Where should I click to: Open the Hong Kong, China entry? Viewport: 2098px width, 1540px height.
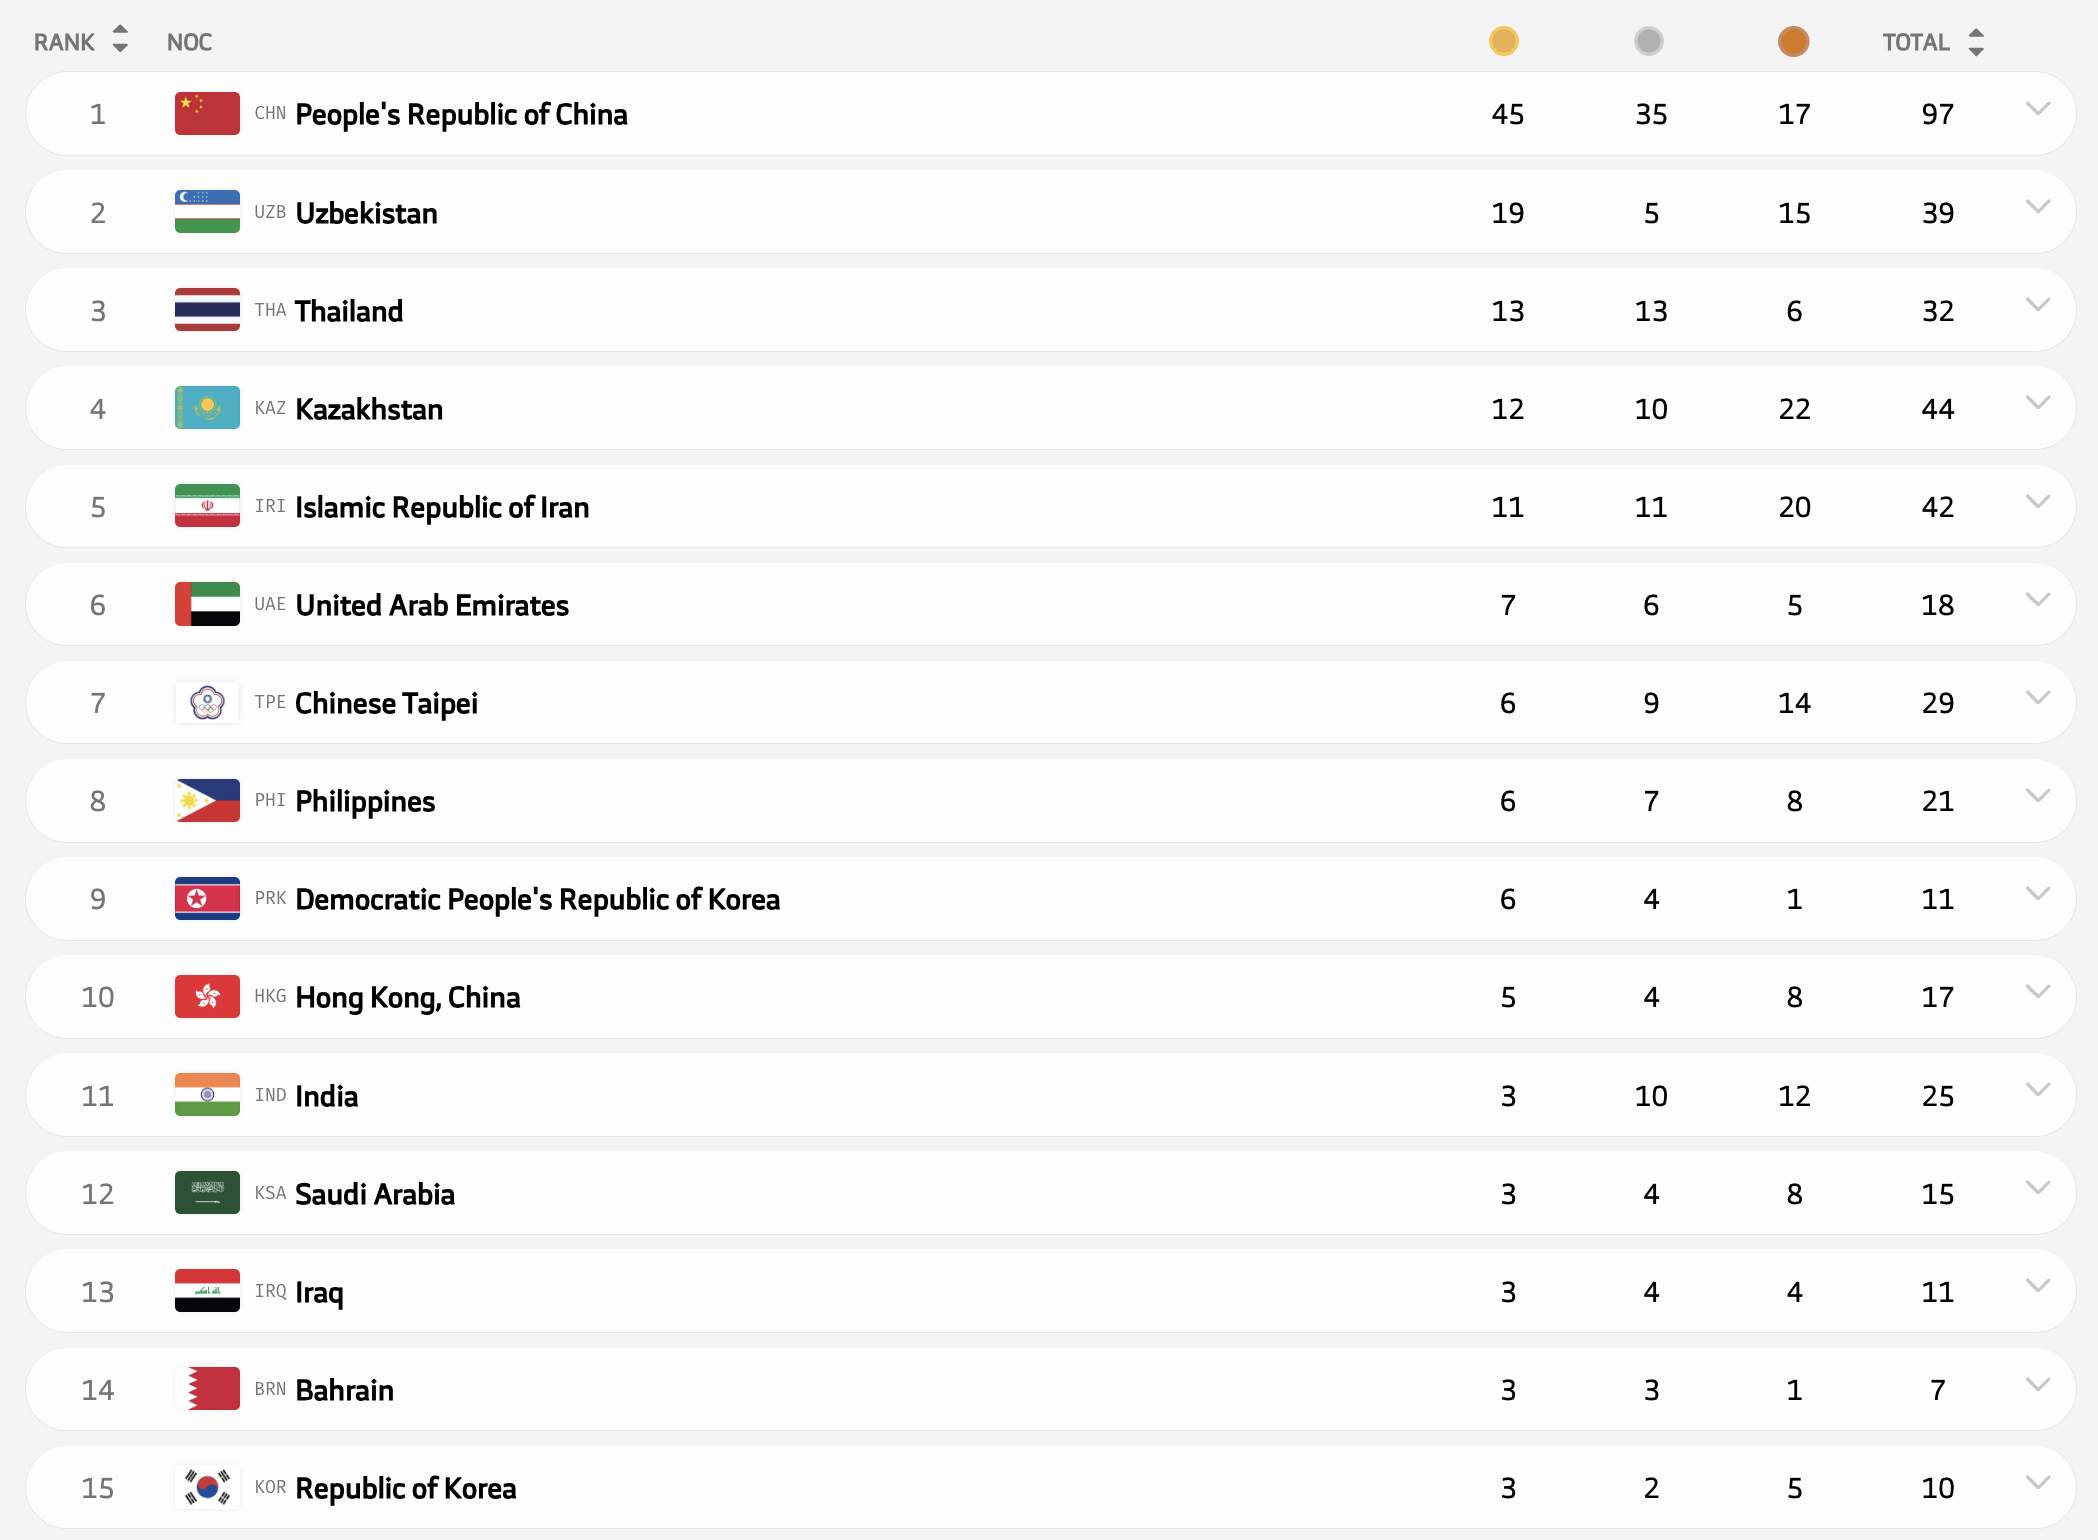coord(407,998)
